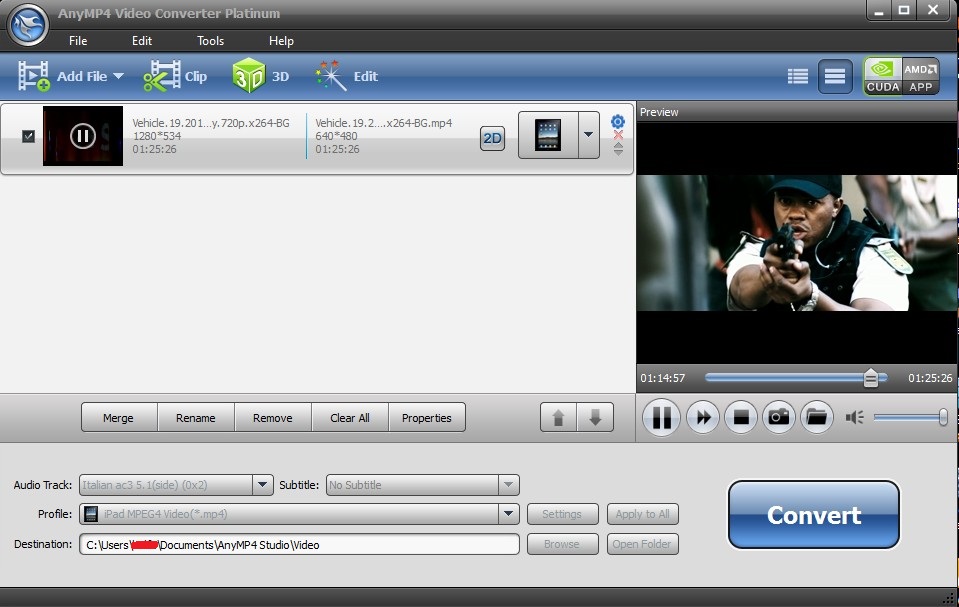
Task: Open the 3D settings cube icon
Action: [x=248, y=75]
